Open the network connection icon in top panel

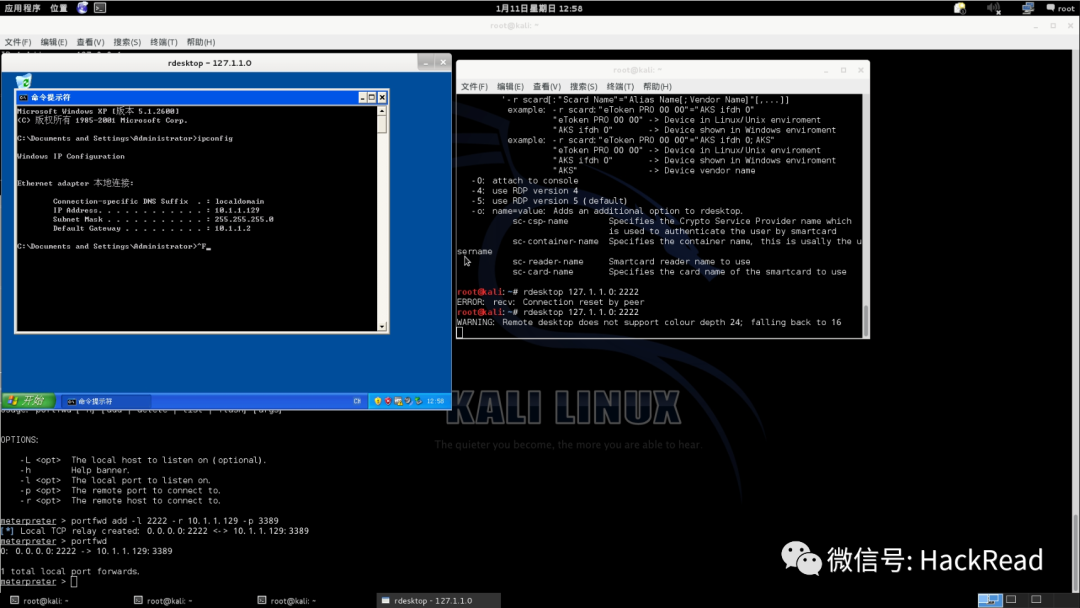coord(1028,8)
